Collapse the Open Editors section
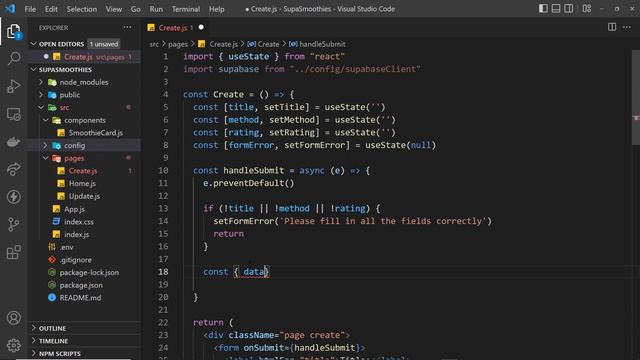The image size is (640, 360). pyautogui.click(x=61, y=44)
